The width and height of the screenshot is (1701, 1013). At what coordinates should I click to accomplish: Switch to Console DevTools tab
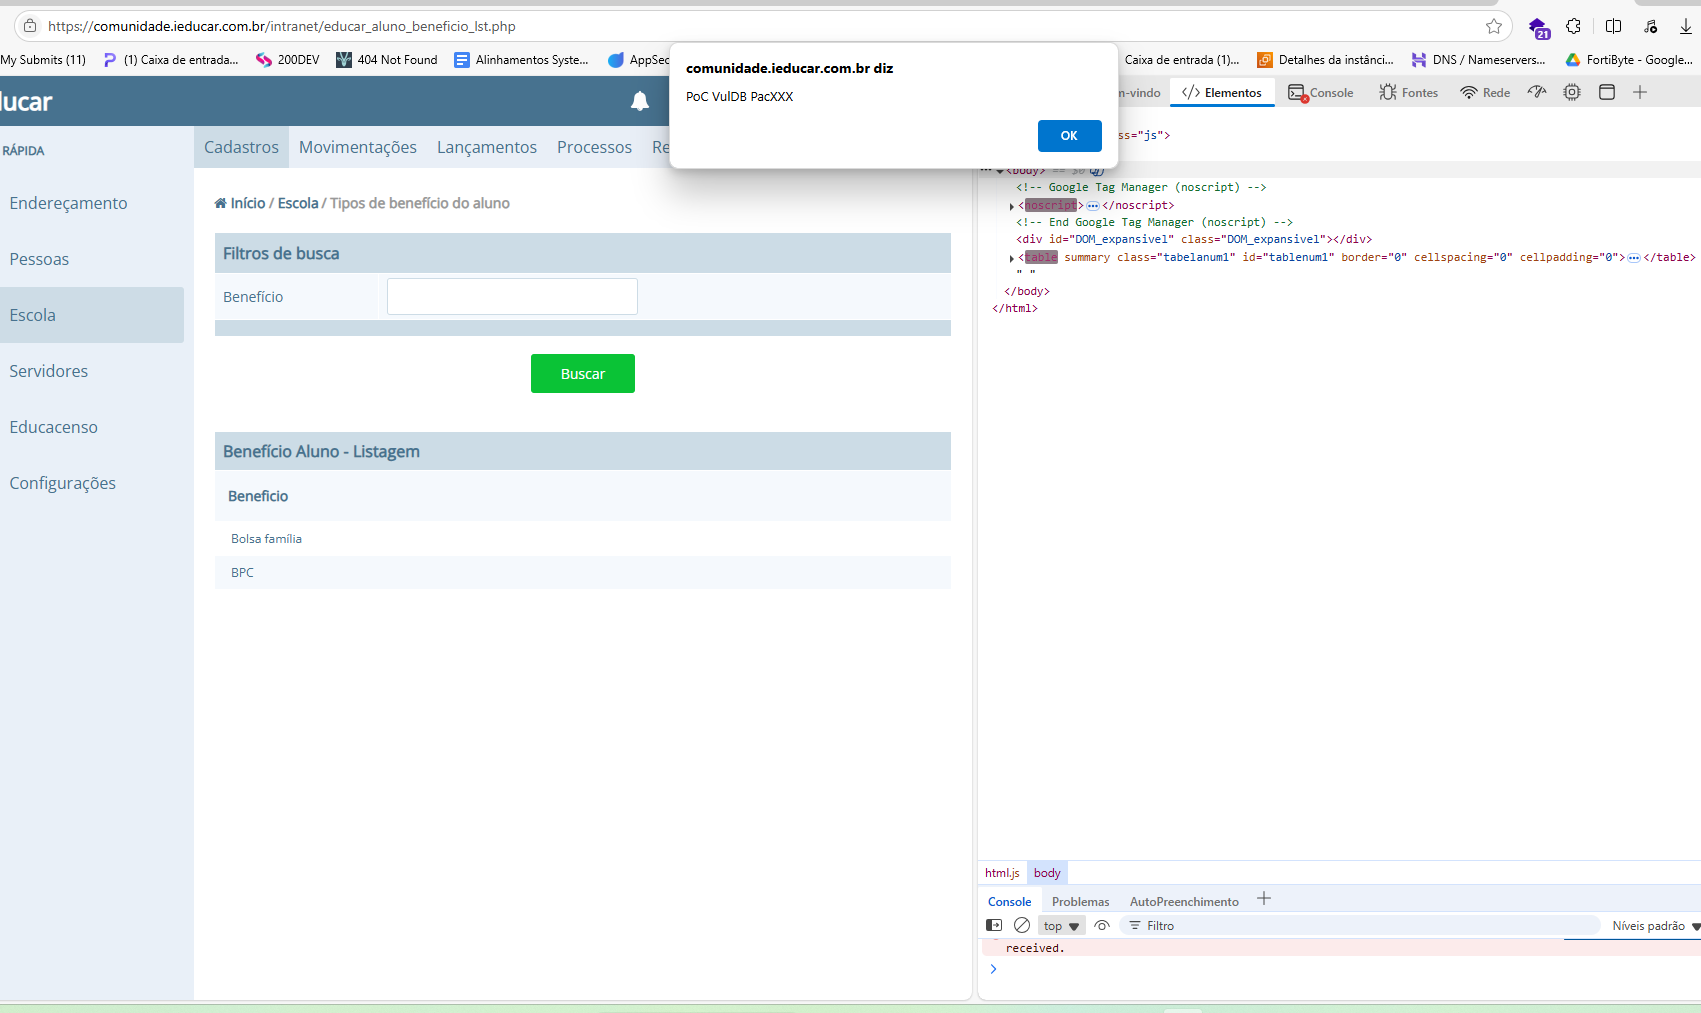click(1321, 92)
